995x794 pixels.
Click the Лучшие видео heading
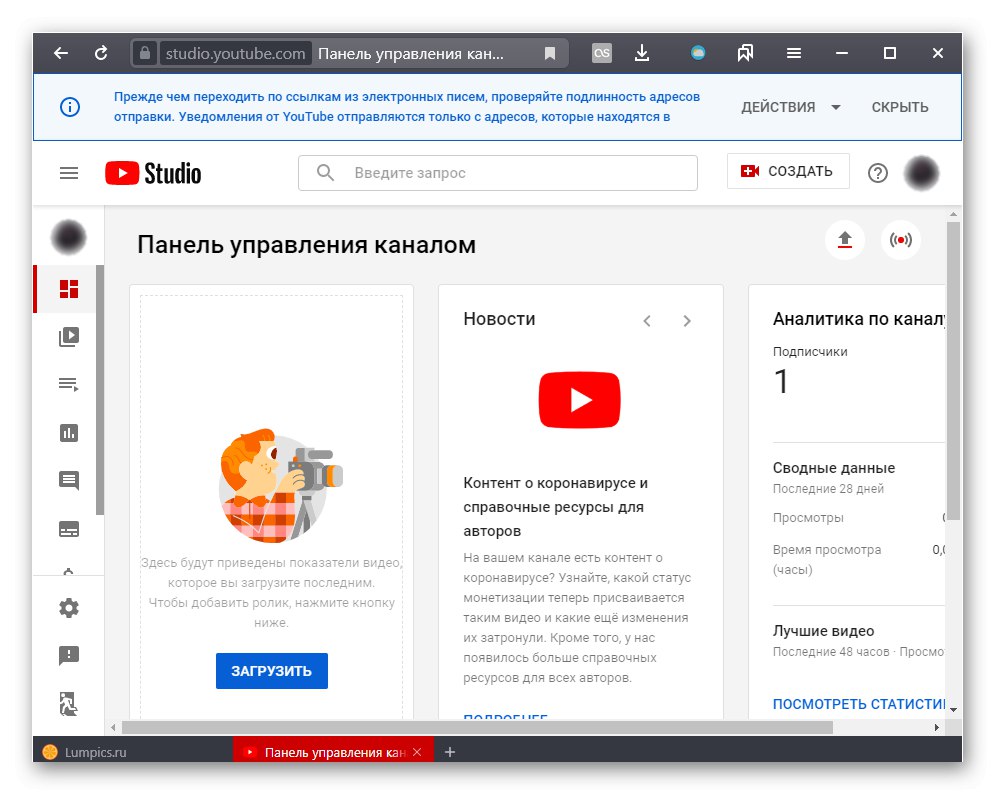tap(823, 631)
